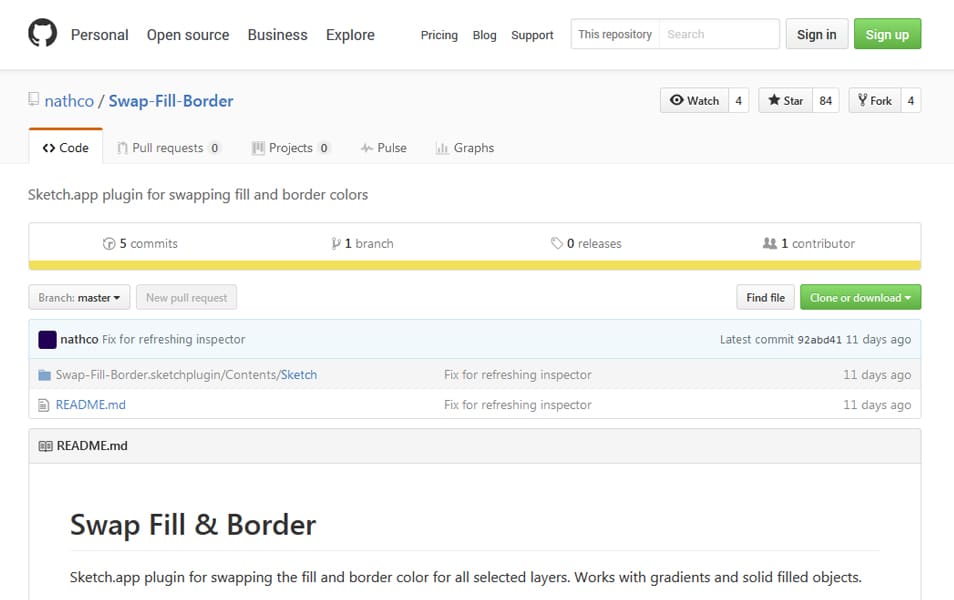The image size is (954, 600).
Task: Click the tag icon beside 0 releases
Action: click(x=556, y=243)
